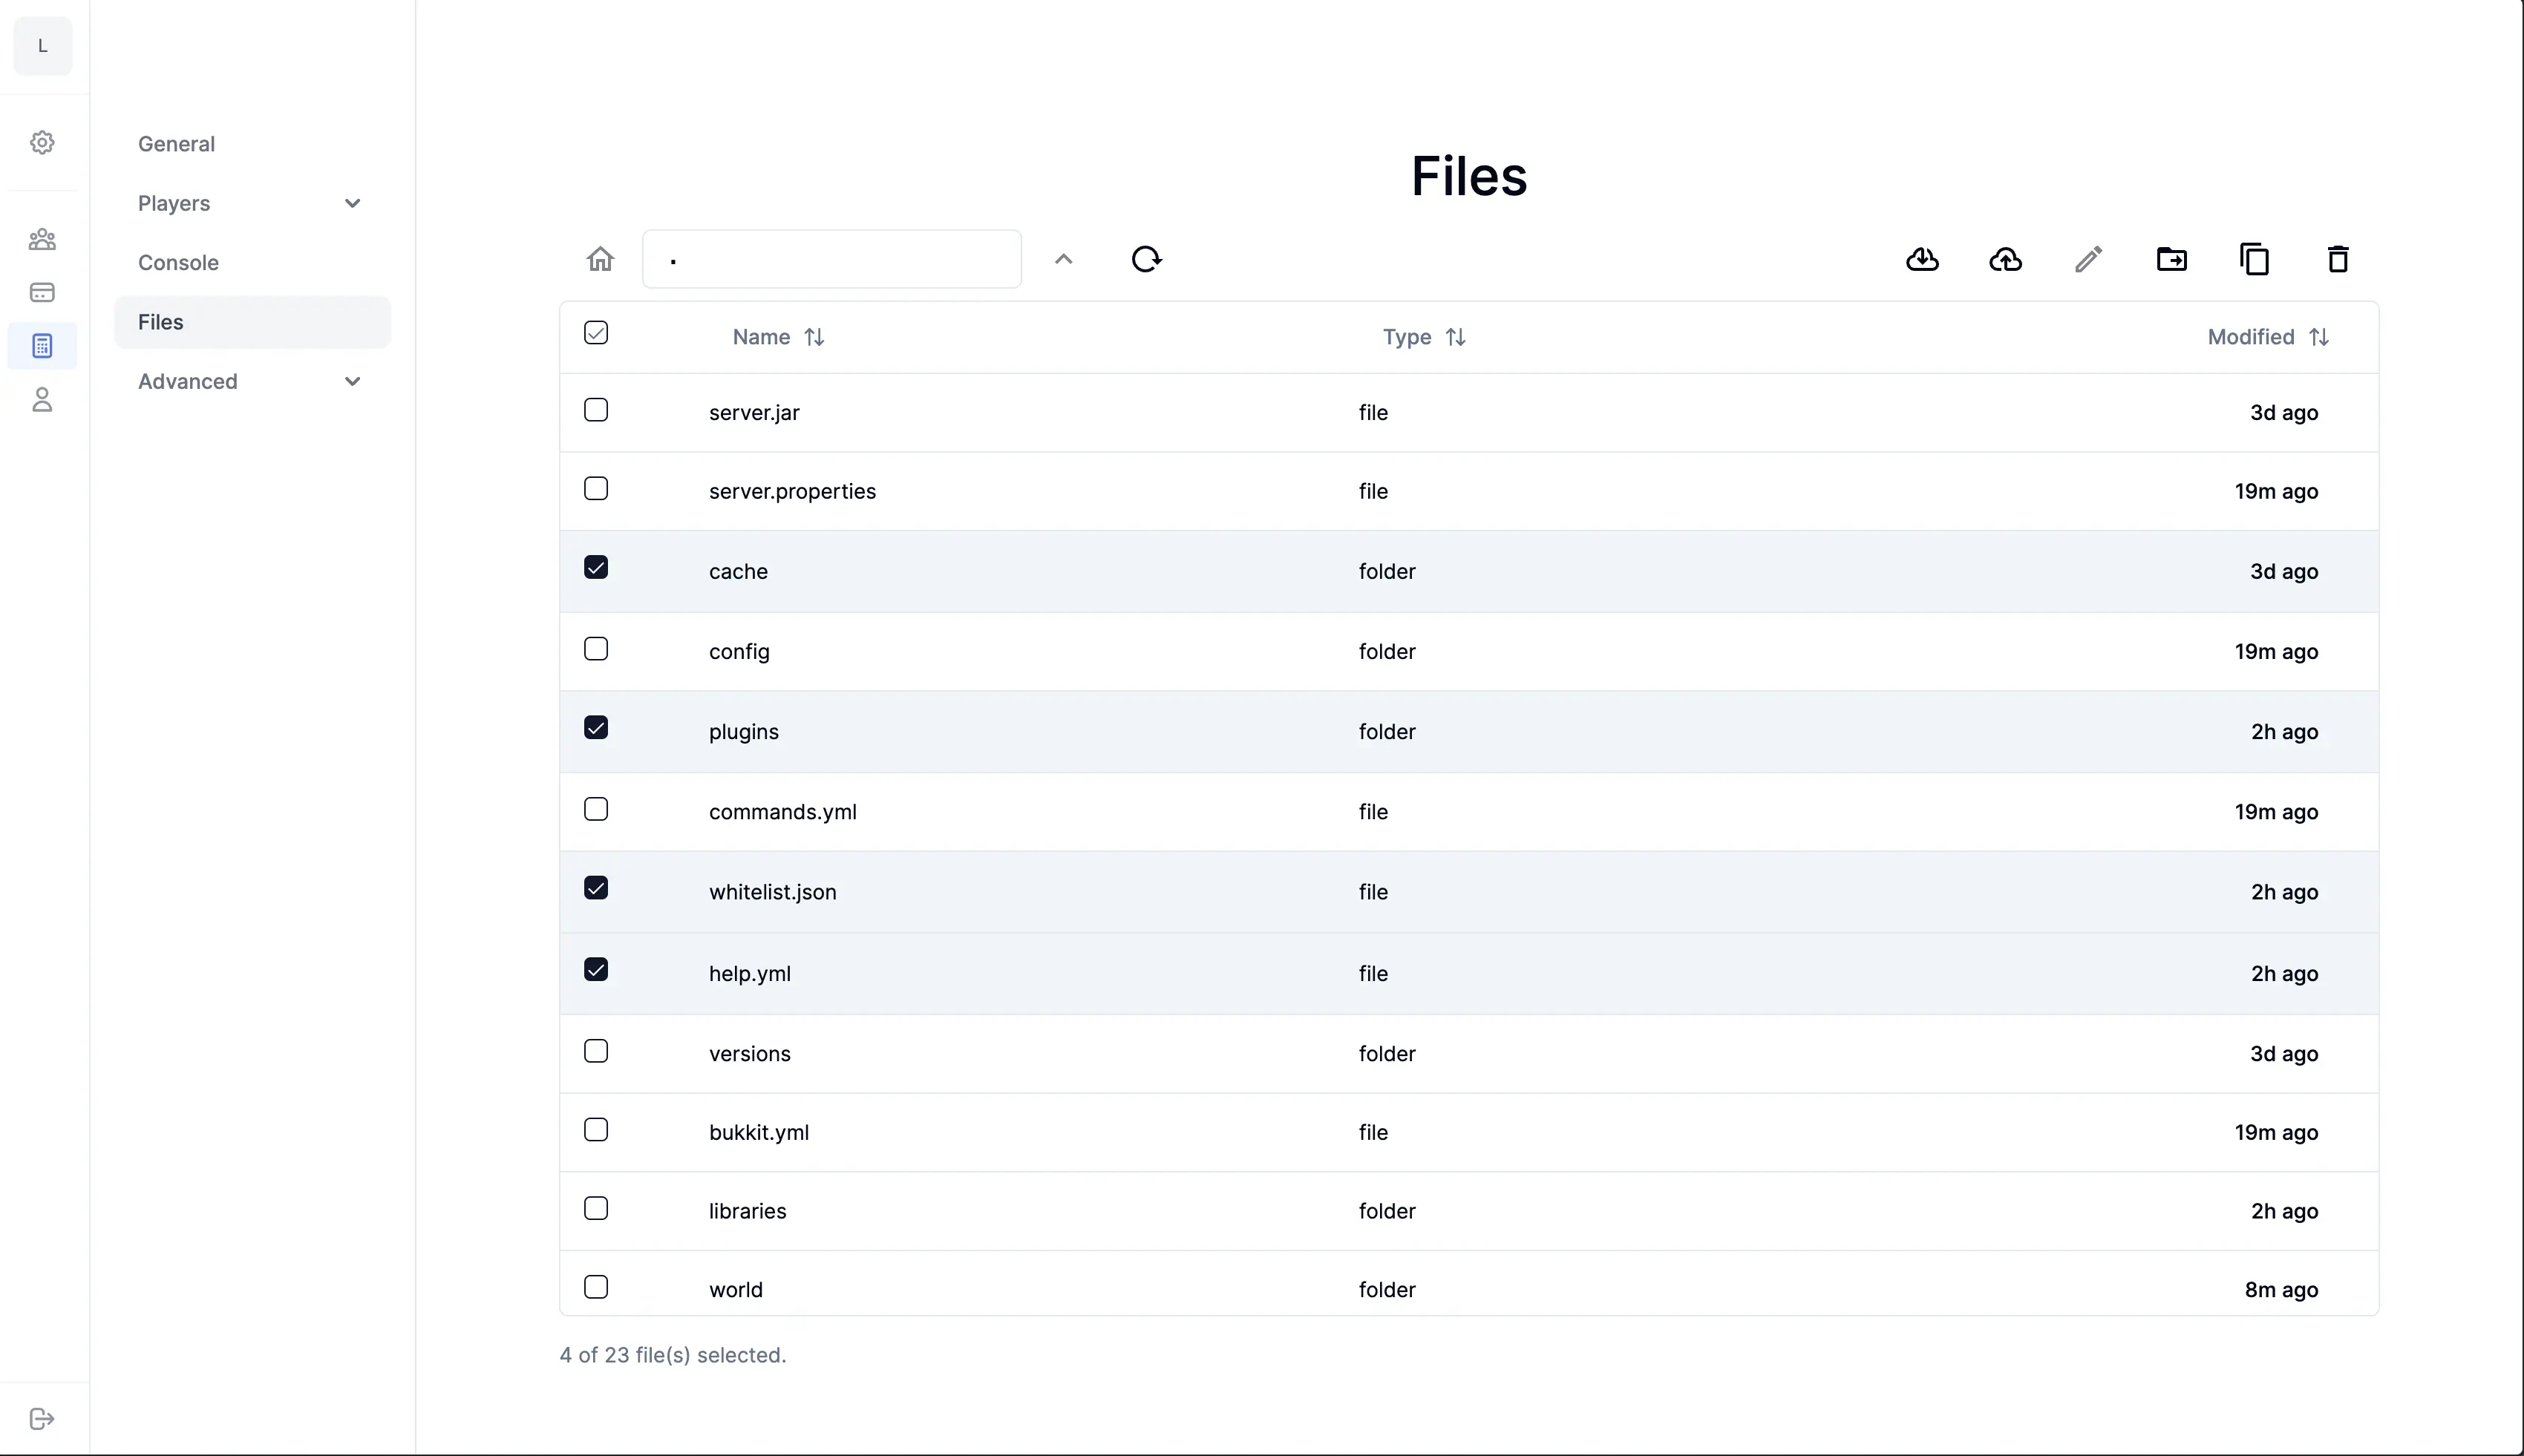Click the navigate to parent directory icon
This screenshot has width=2524, height=1456.
tap(1065, 258)
